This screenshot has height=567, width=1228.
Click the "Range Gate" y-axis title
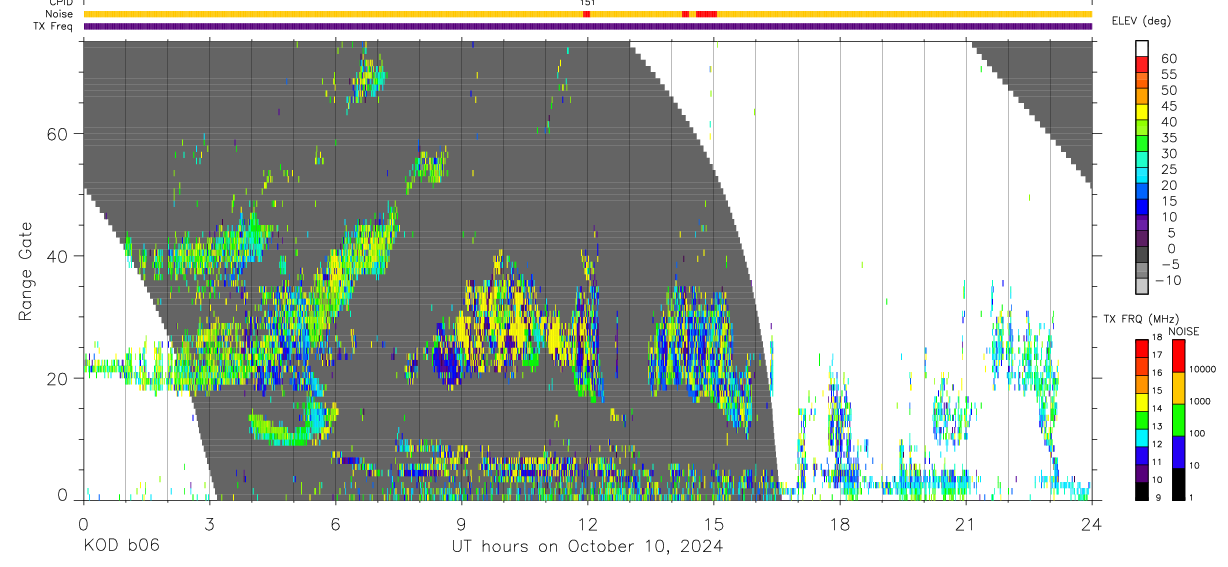pyautogui.click(x=27, y=272)
